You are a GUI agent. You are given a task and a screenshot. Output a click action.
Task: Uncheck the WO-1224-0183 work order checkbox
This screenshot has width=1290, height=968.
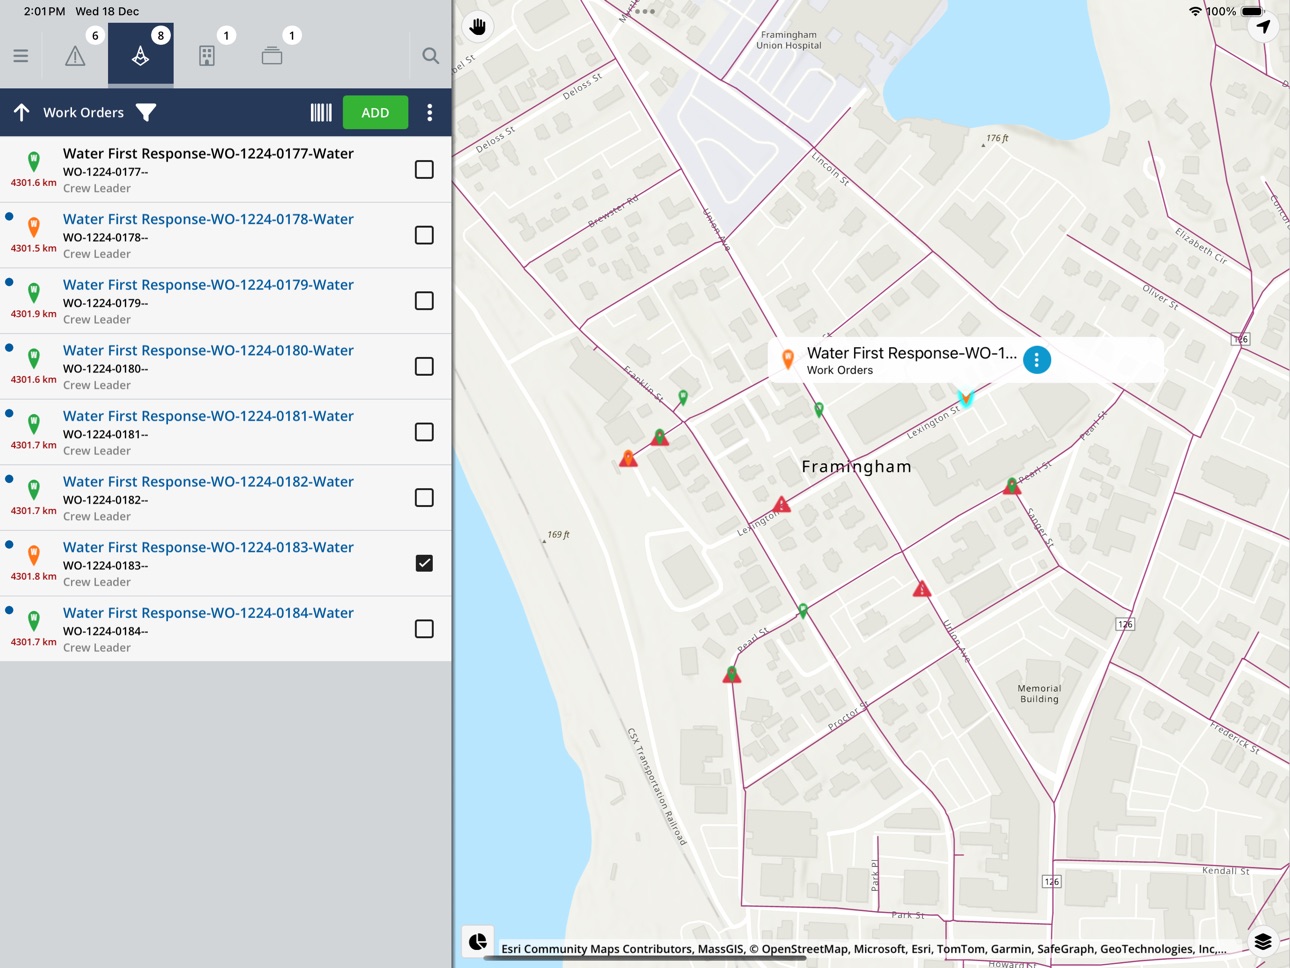click(x=424, y=563)
